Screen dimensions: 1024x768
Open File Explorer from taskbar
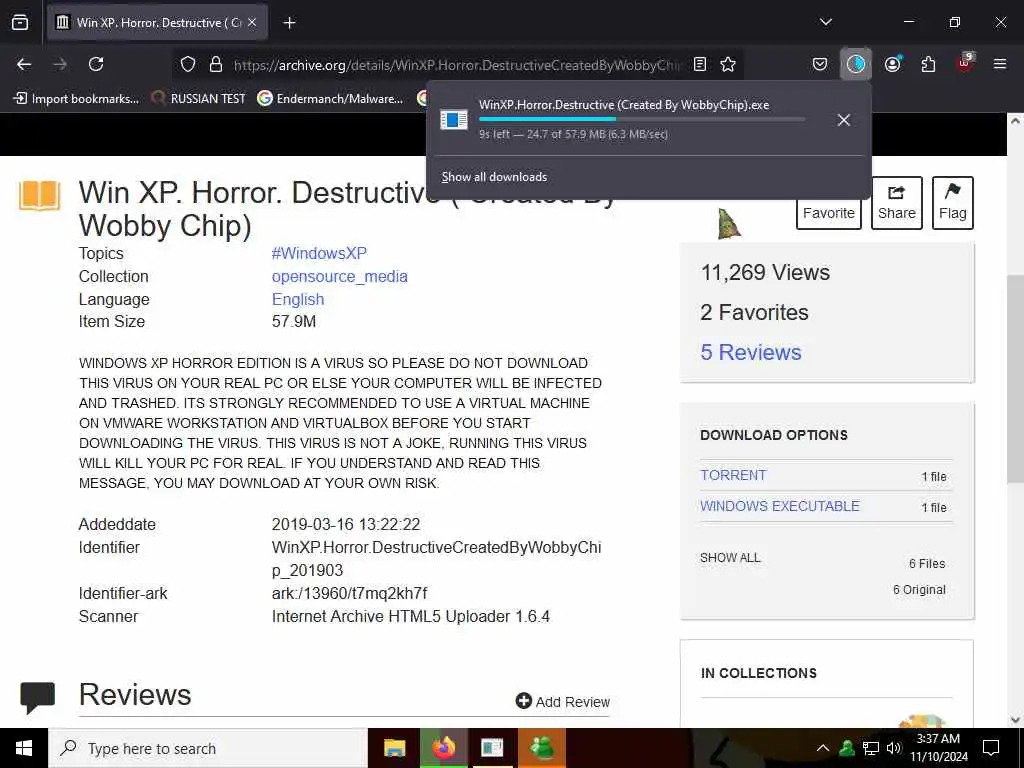[x=394, y=748]
